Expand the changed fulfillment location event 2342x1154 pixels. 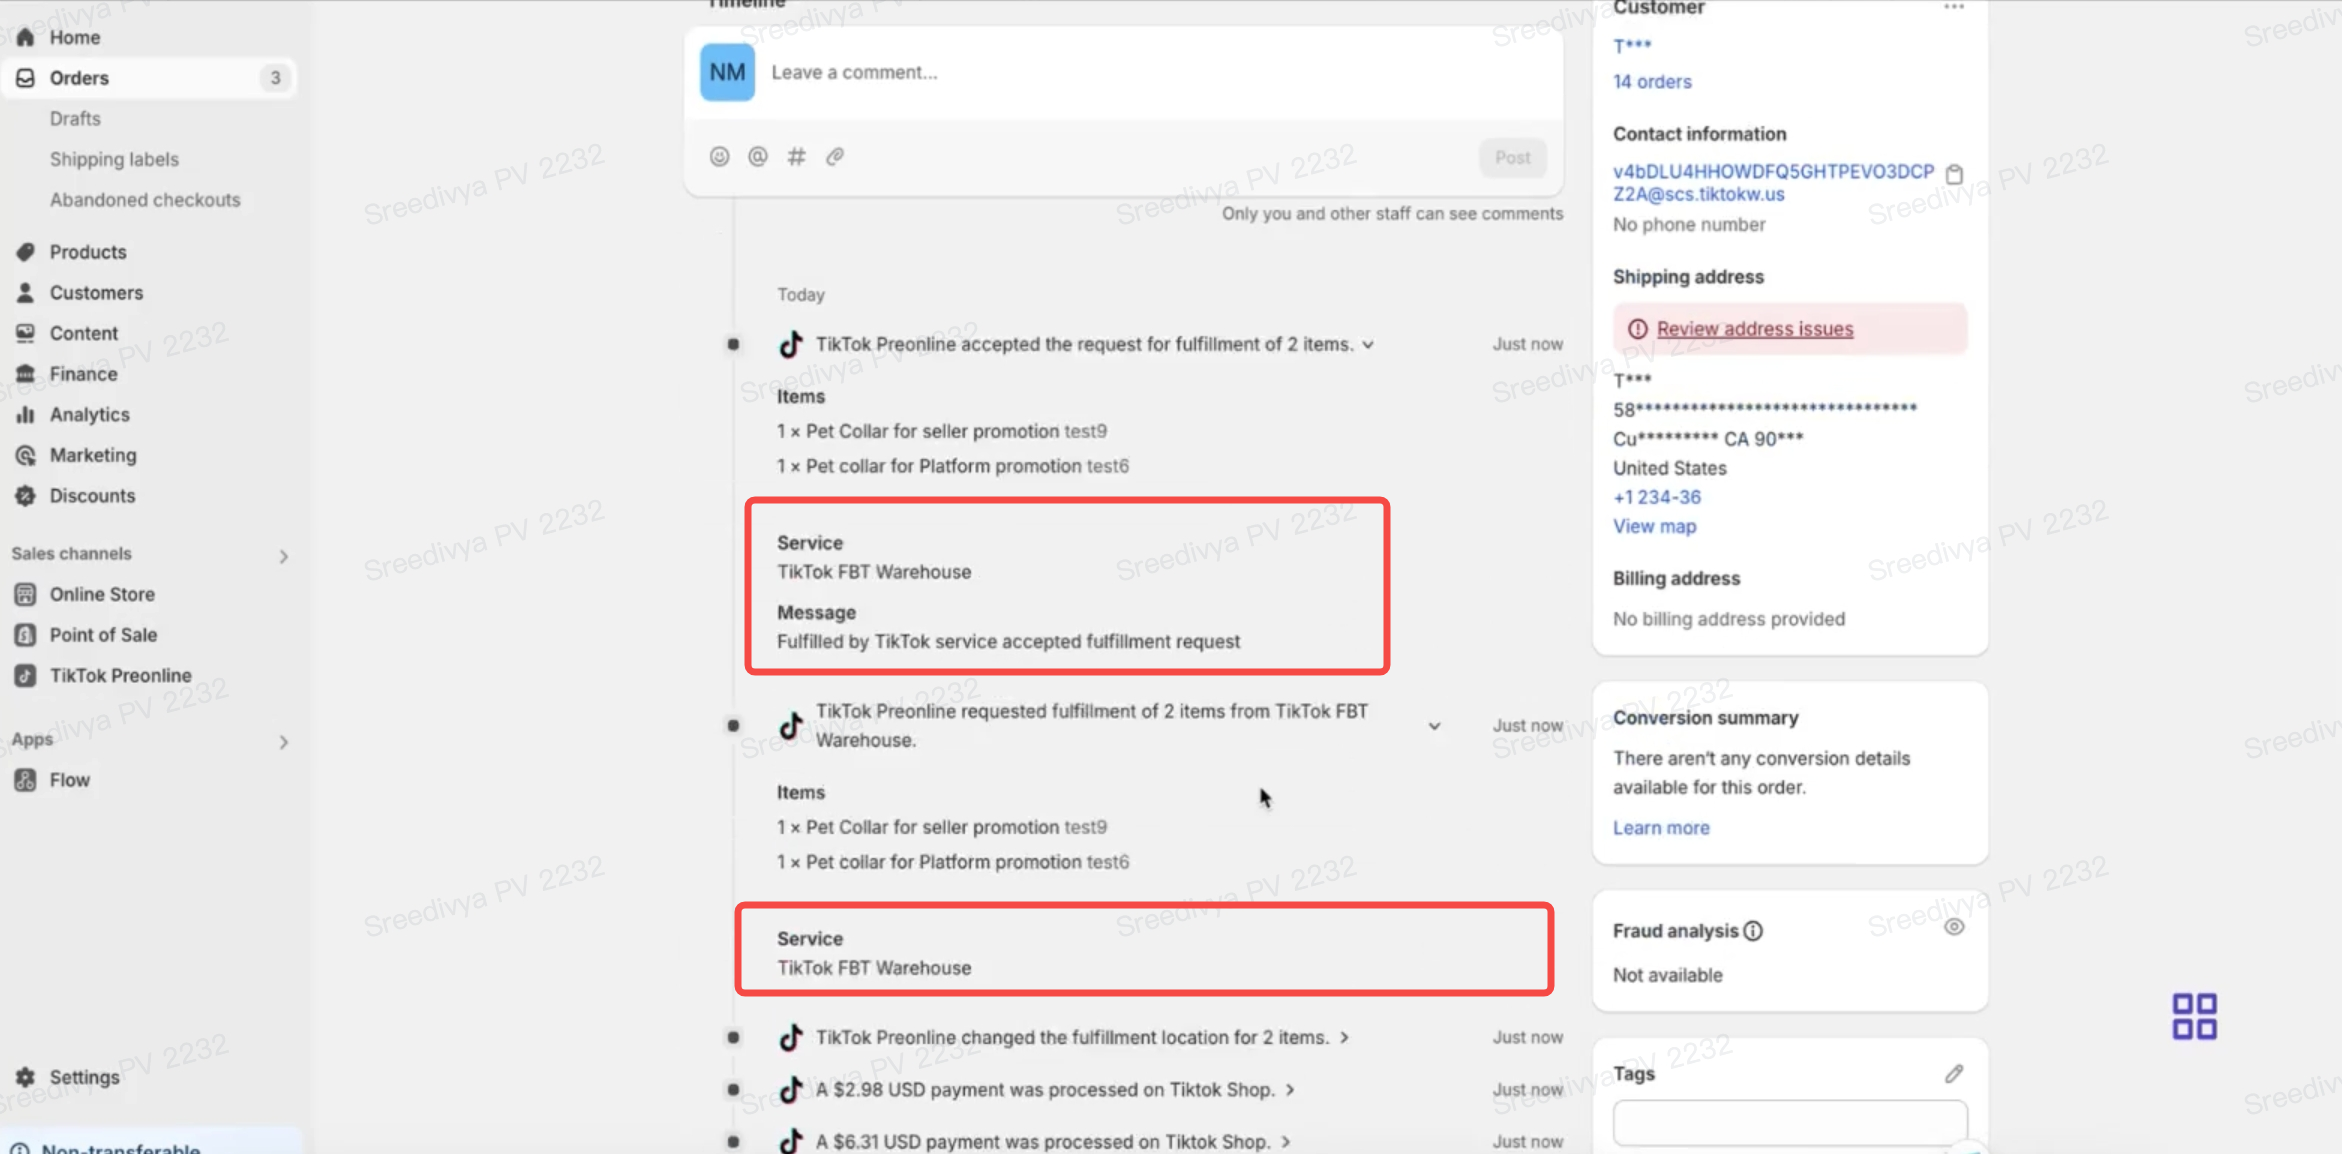[1345, 1037]
